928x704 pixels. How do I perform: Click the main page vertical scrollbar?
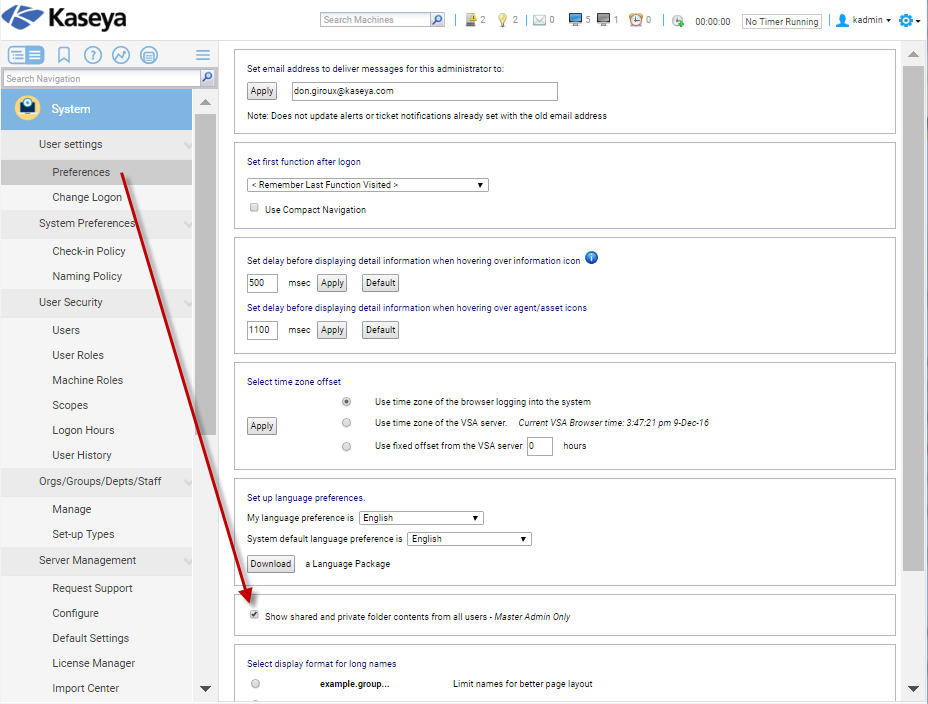pos(912,300)
